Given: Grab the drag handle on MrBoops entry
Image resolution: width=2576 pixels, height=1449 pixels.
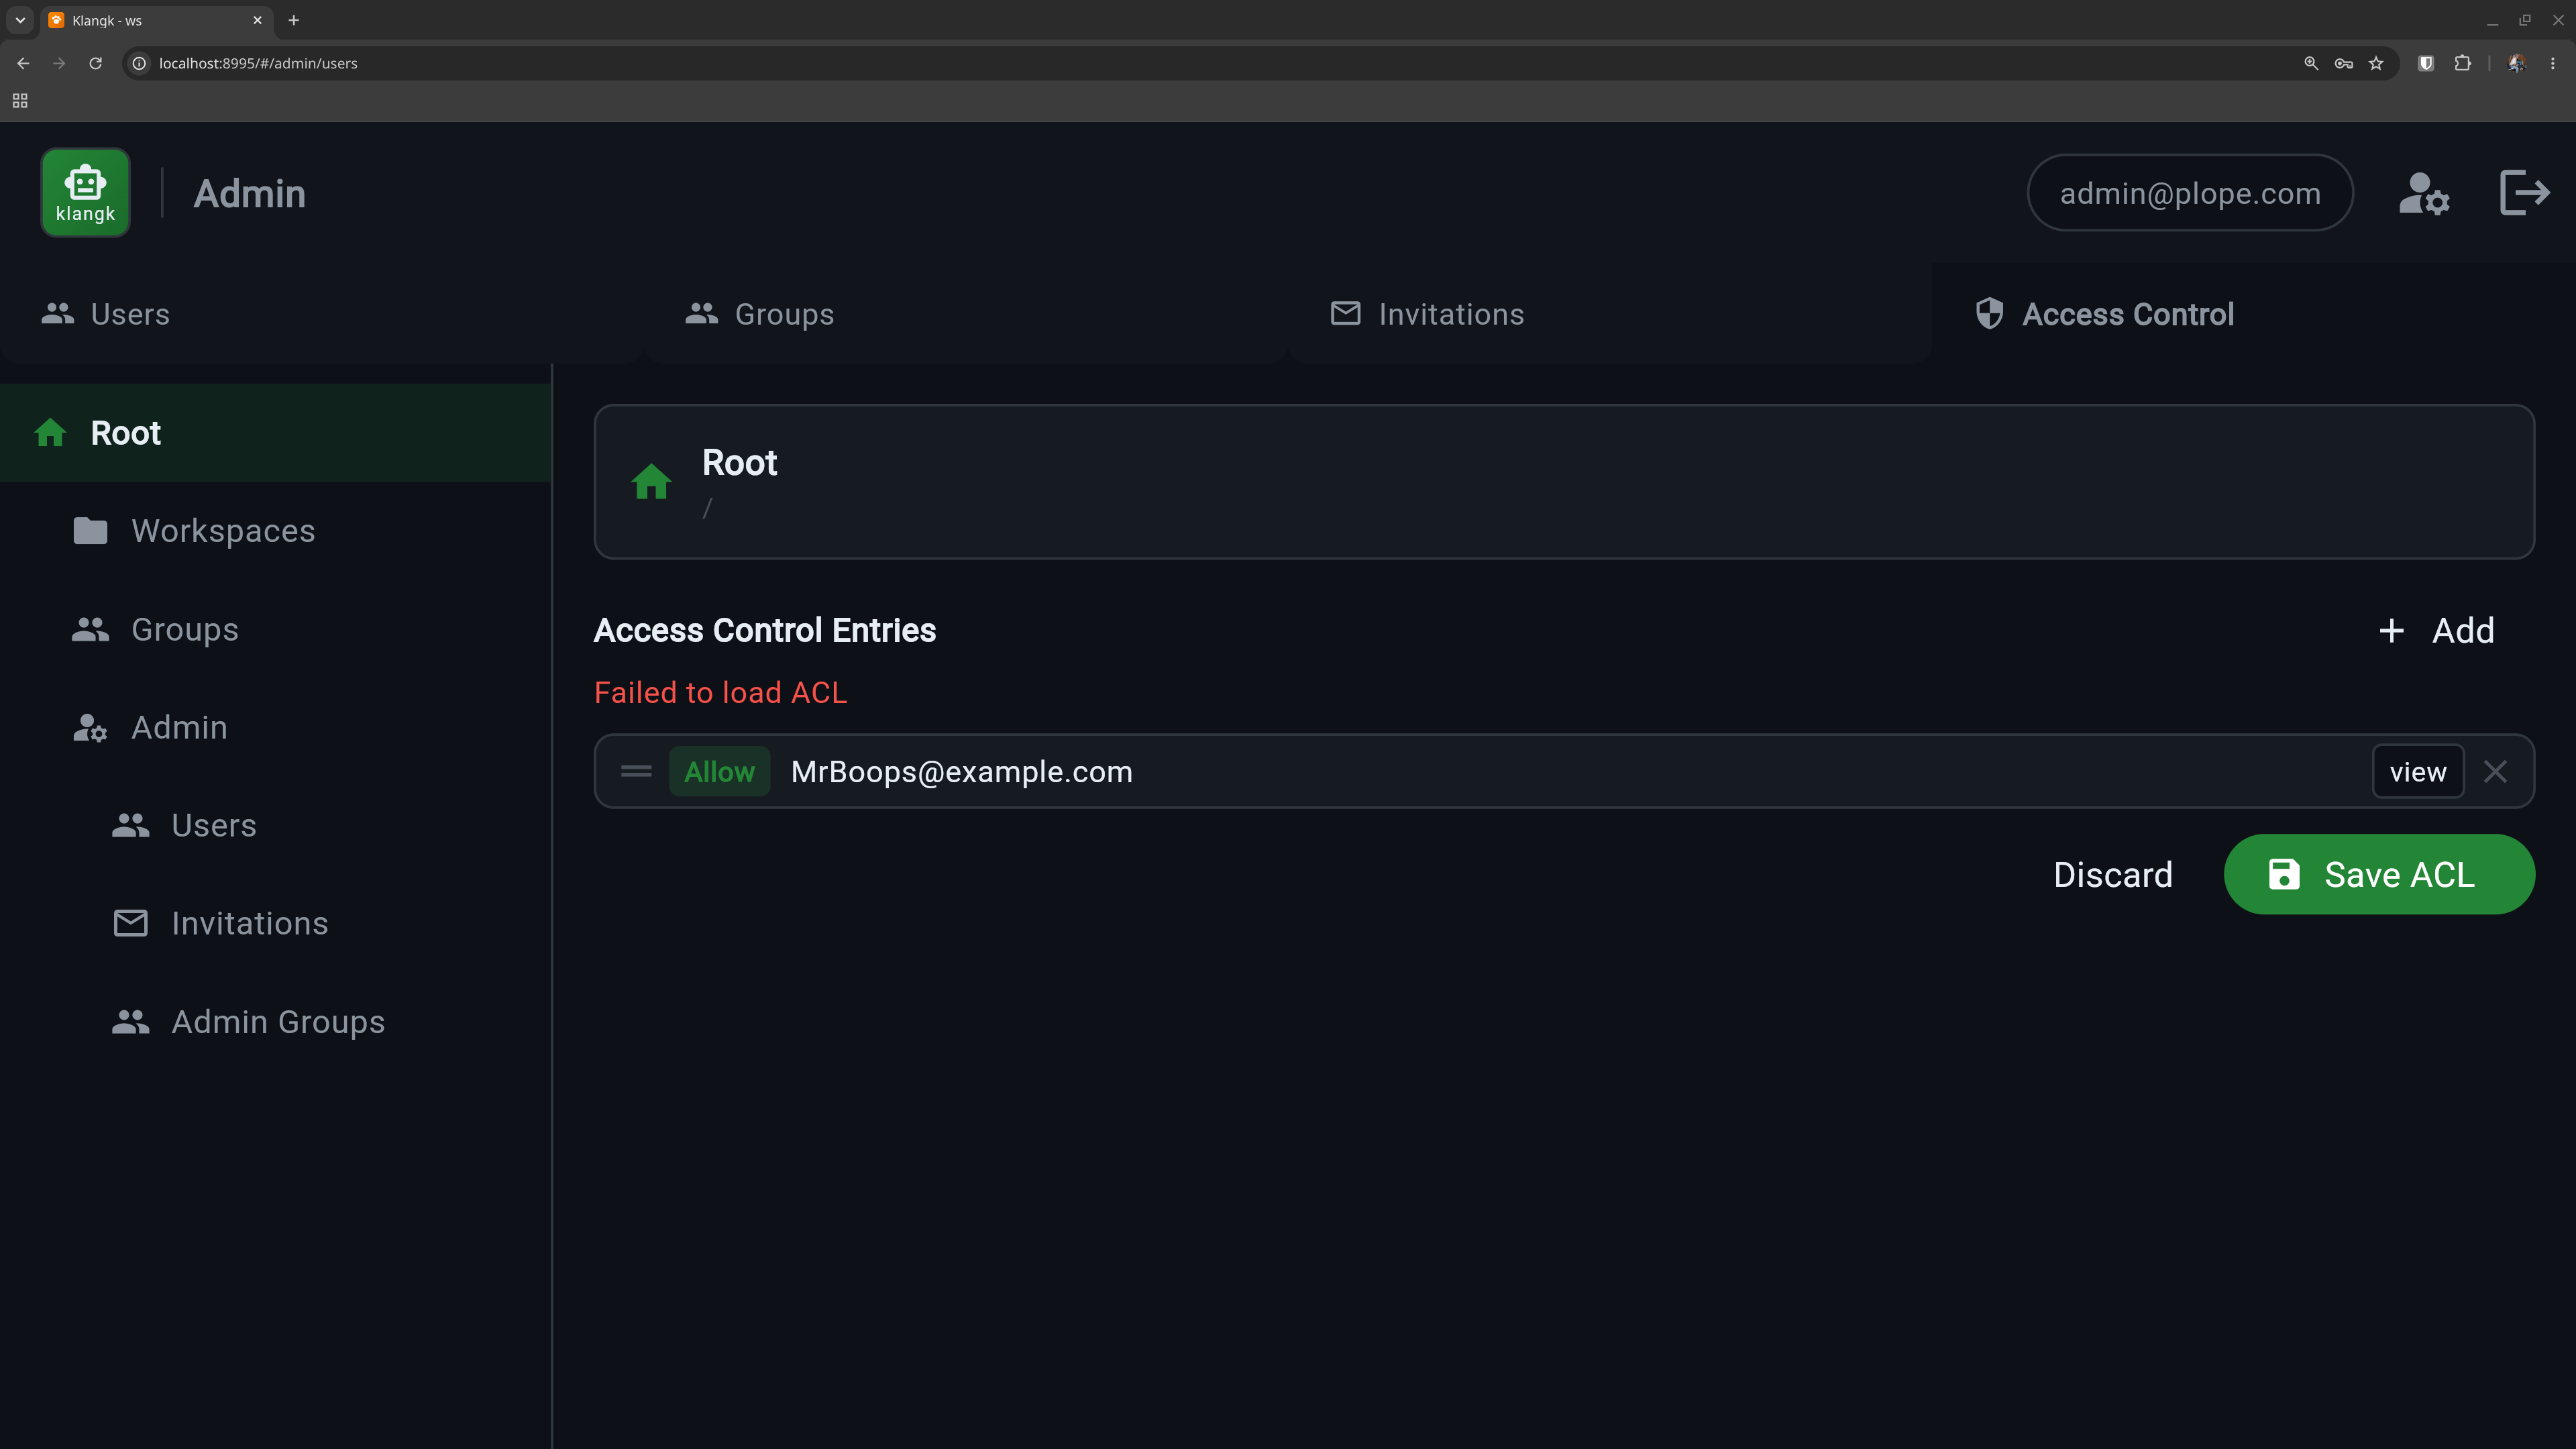Looking at the screenshot, I should click(636, 771).
